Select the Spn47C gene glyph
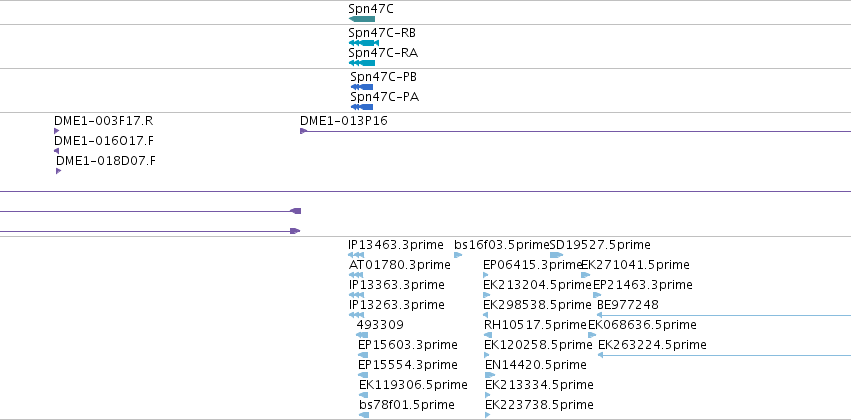Image resolution: width=851 pixels, height=420 pixels. click(361, 19)
